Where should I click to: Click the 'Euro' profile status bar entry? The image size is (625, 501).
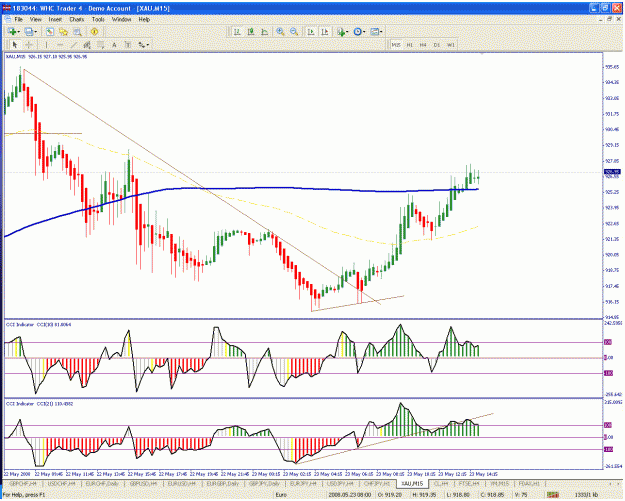click(x=281, y=495)
